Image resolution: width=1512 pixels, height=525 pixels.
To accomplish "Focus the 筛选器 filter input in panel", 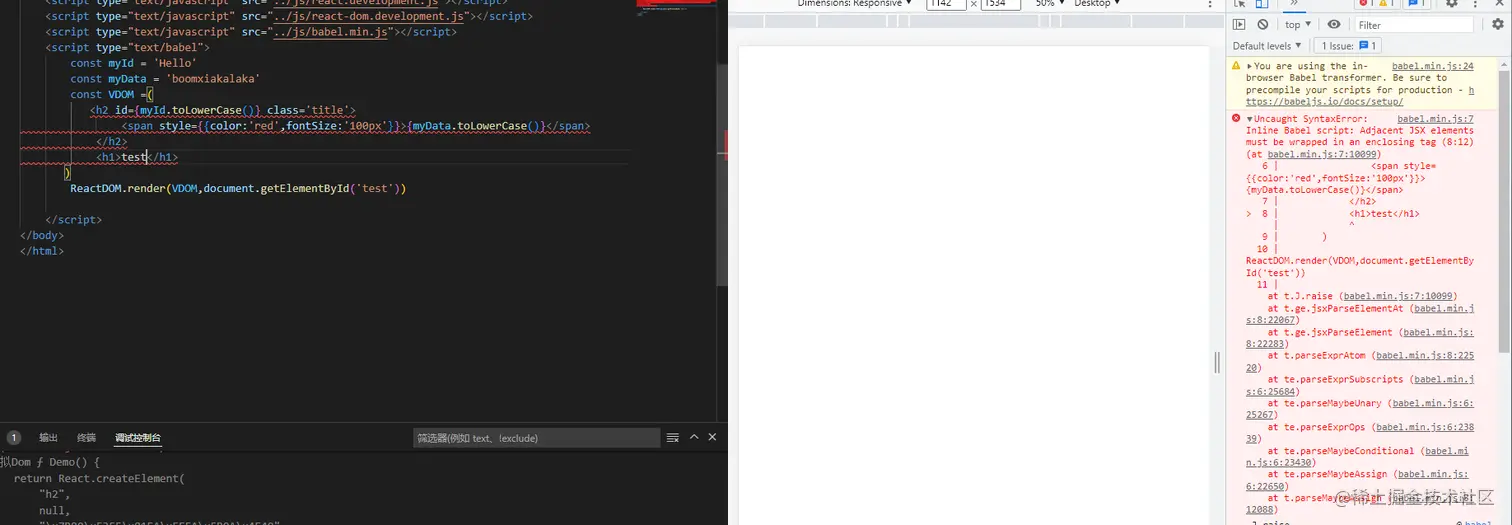I will (536, 438).
